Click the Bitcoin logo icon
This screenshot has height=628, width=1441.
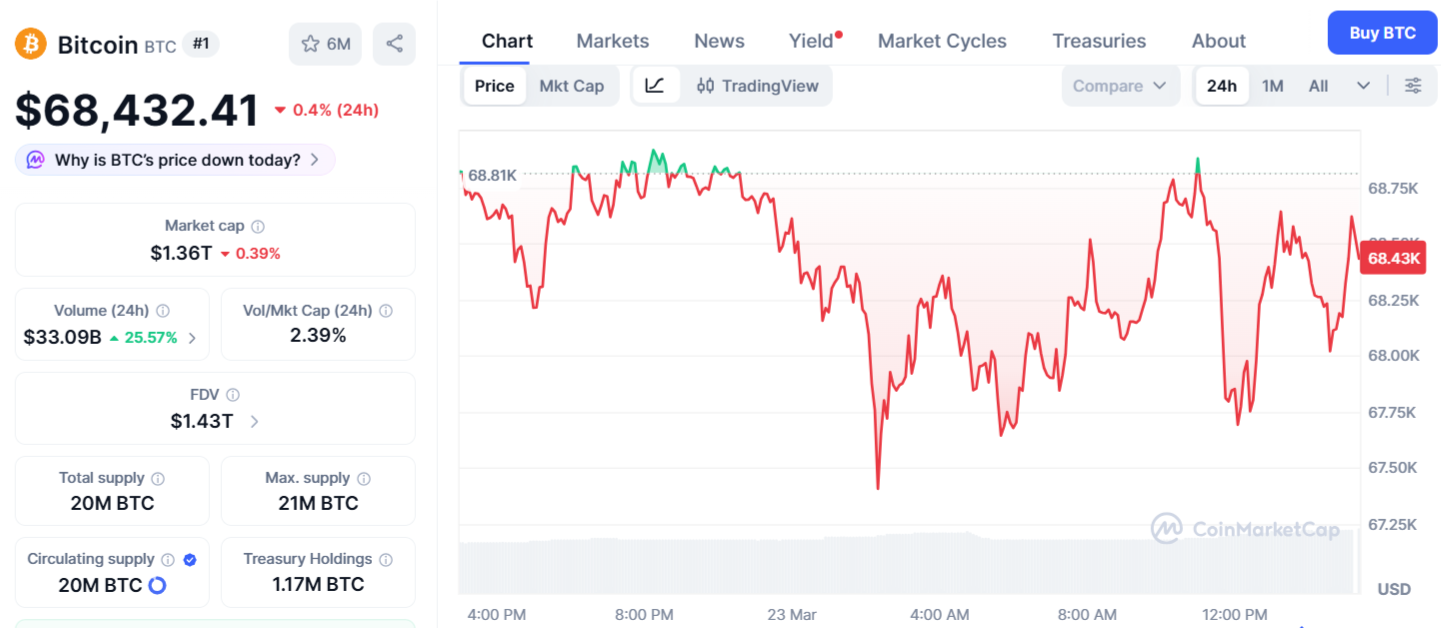[x=29, y=43]
